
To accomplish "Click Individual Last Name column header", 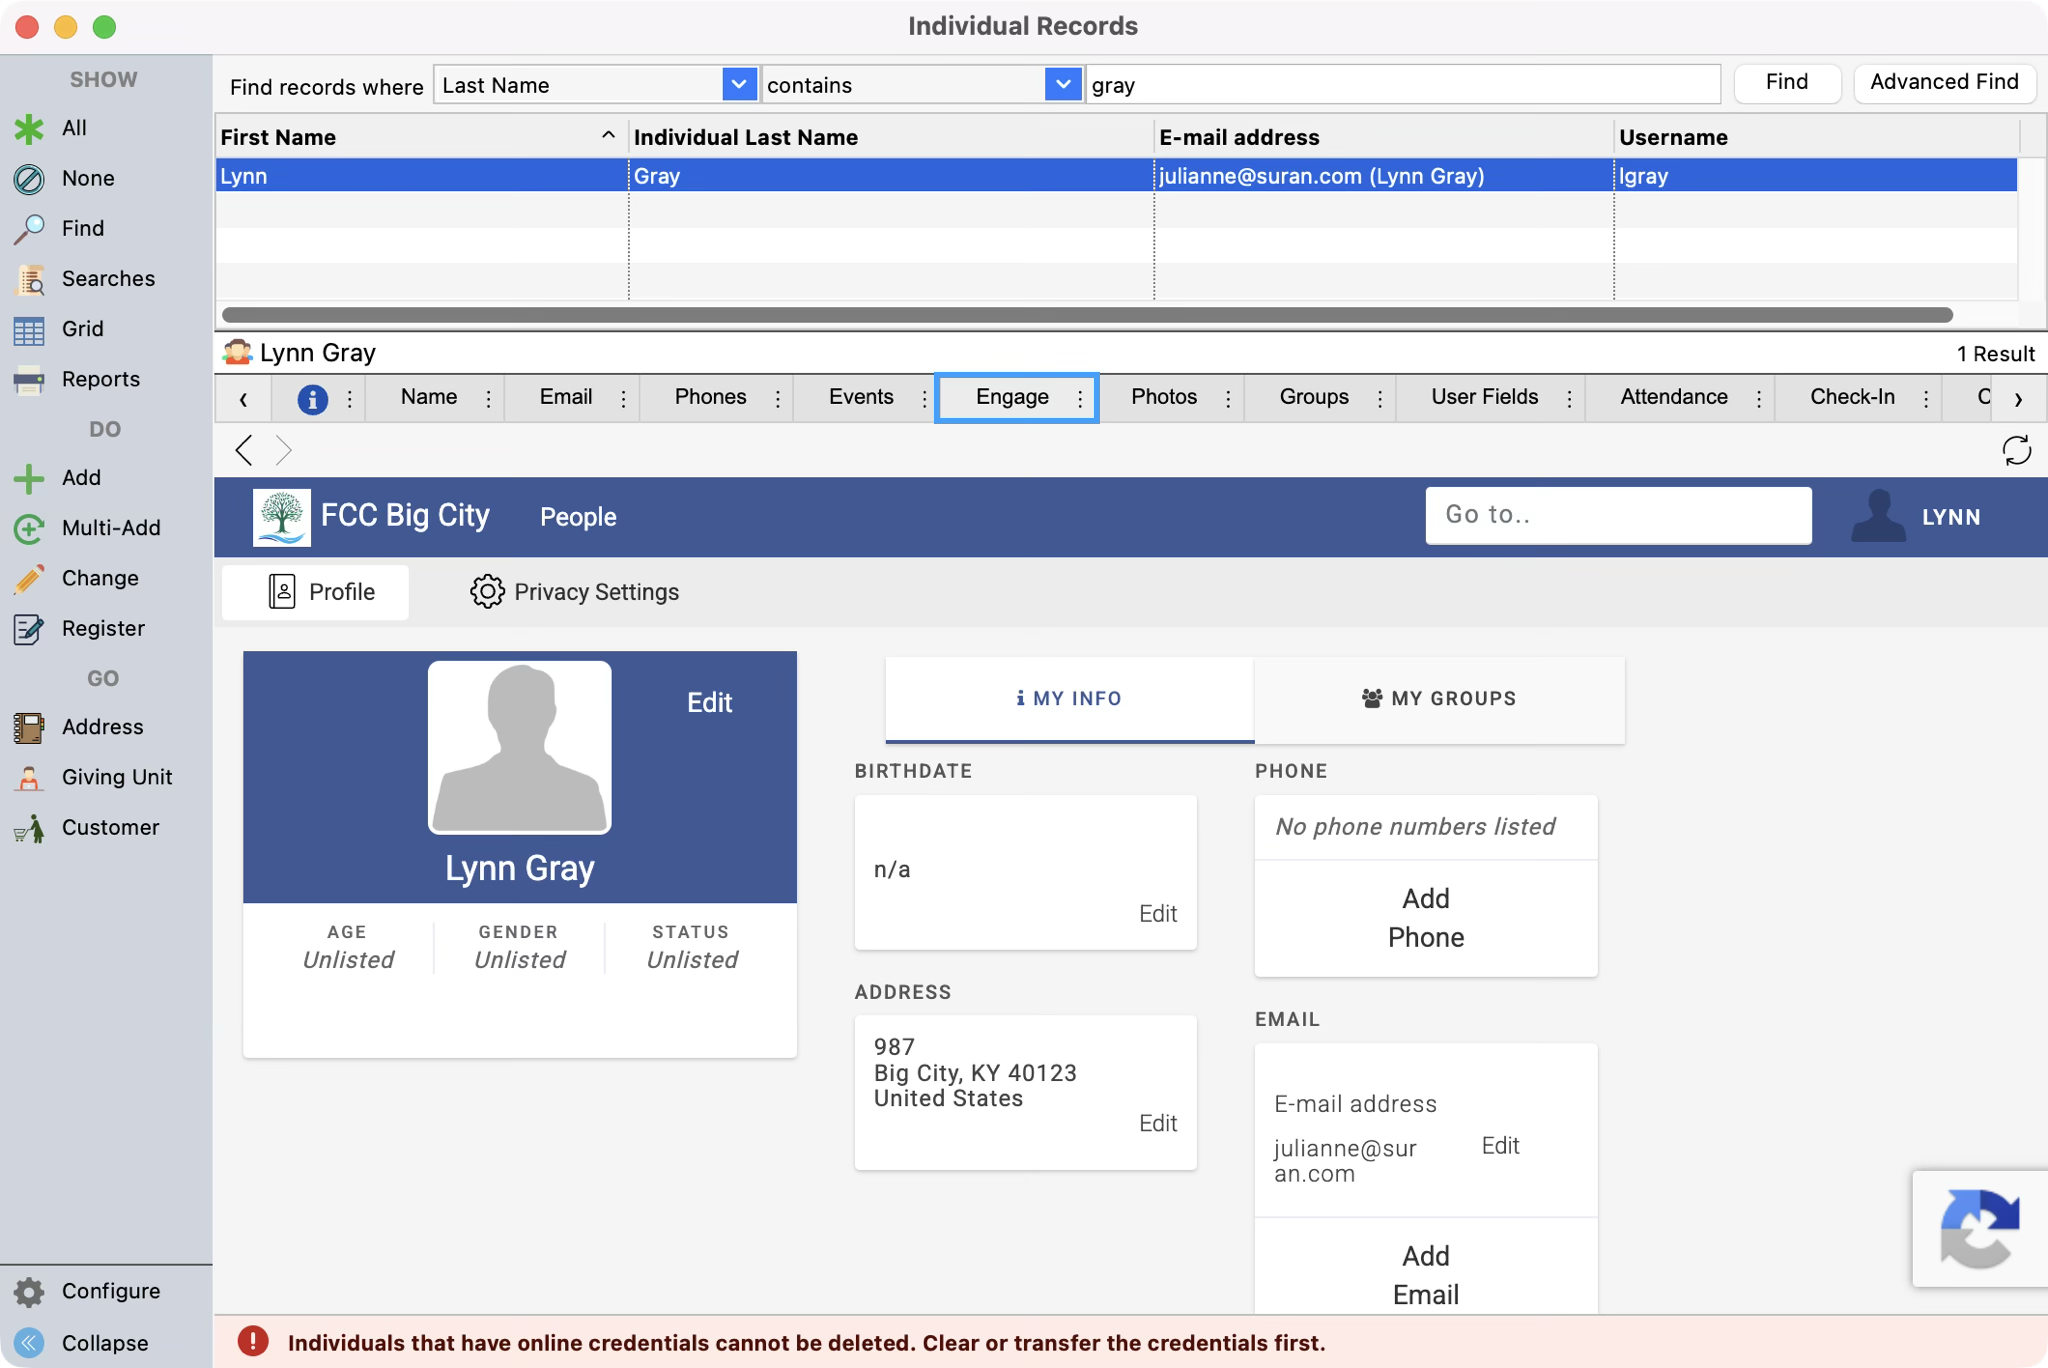I will pos(890,137).
